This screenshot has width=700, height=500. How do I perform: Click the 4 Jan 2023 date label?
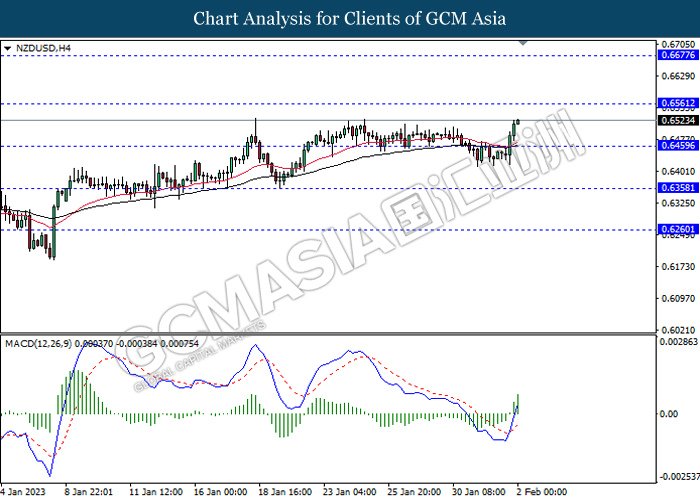23,492
